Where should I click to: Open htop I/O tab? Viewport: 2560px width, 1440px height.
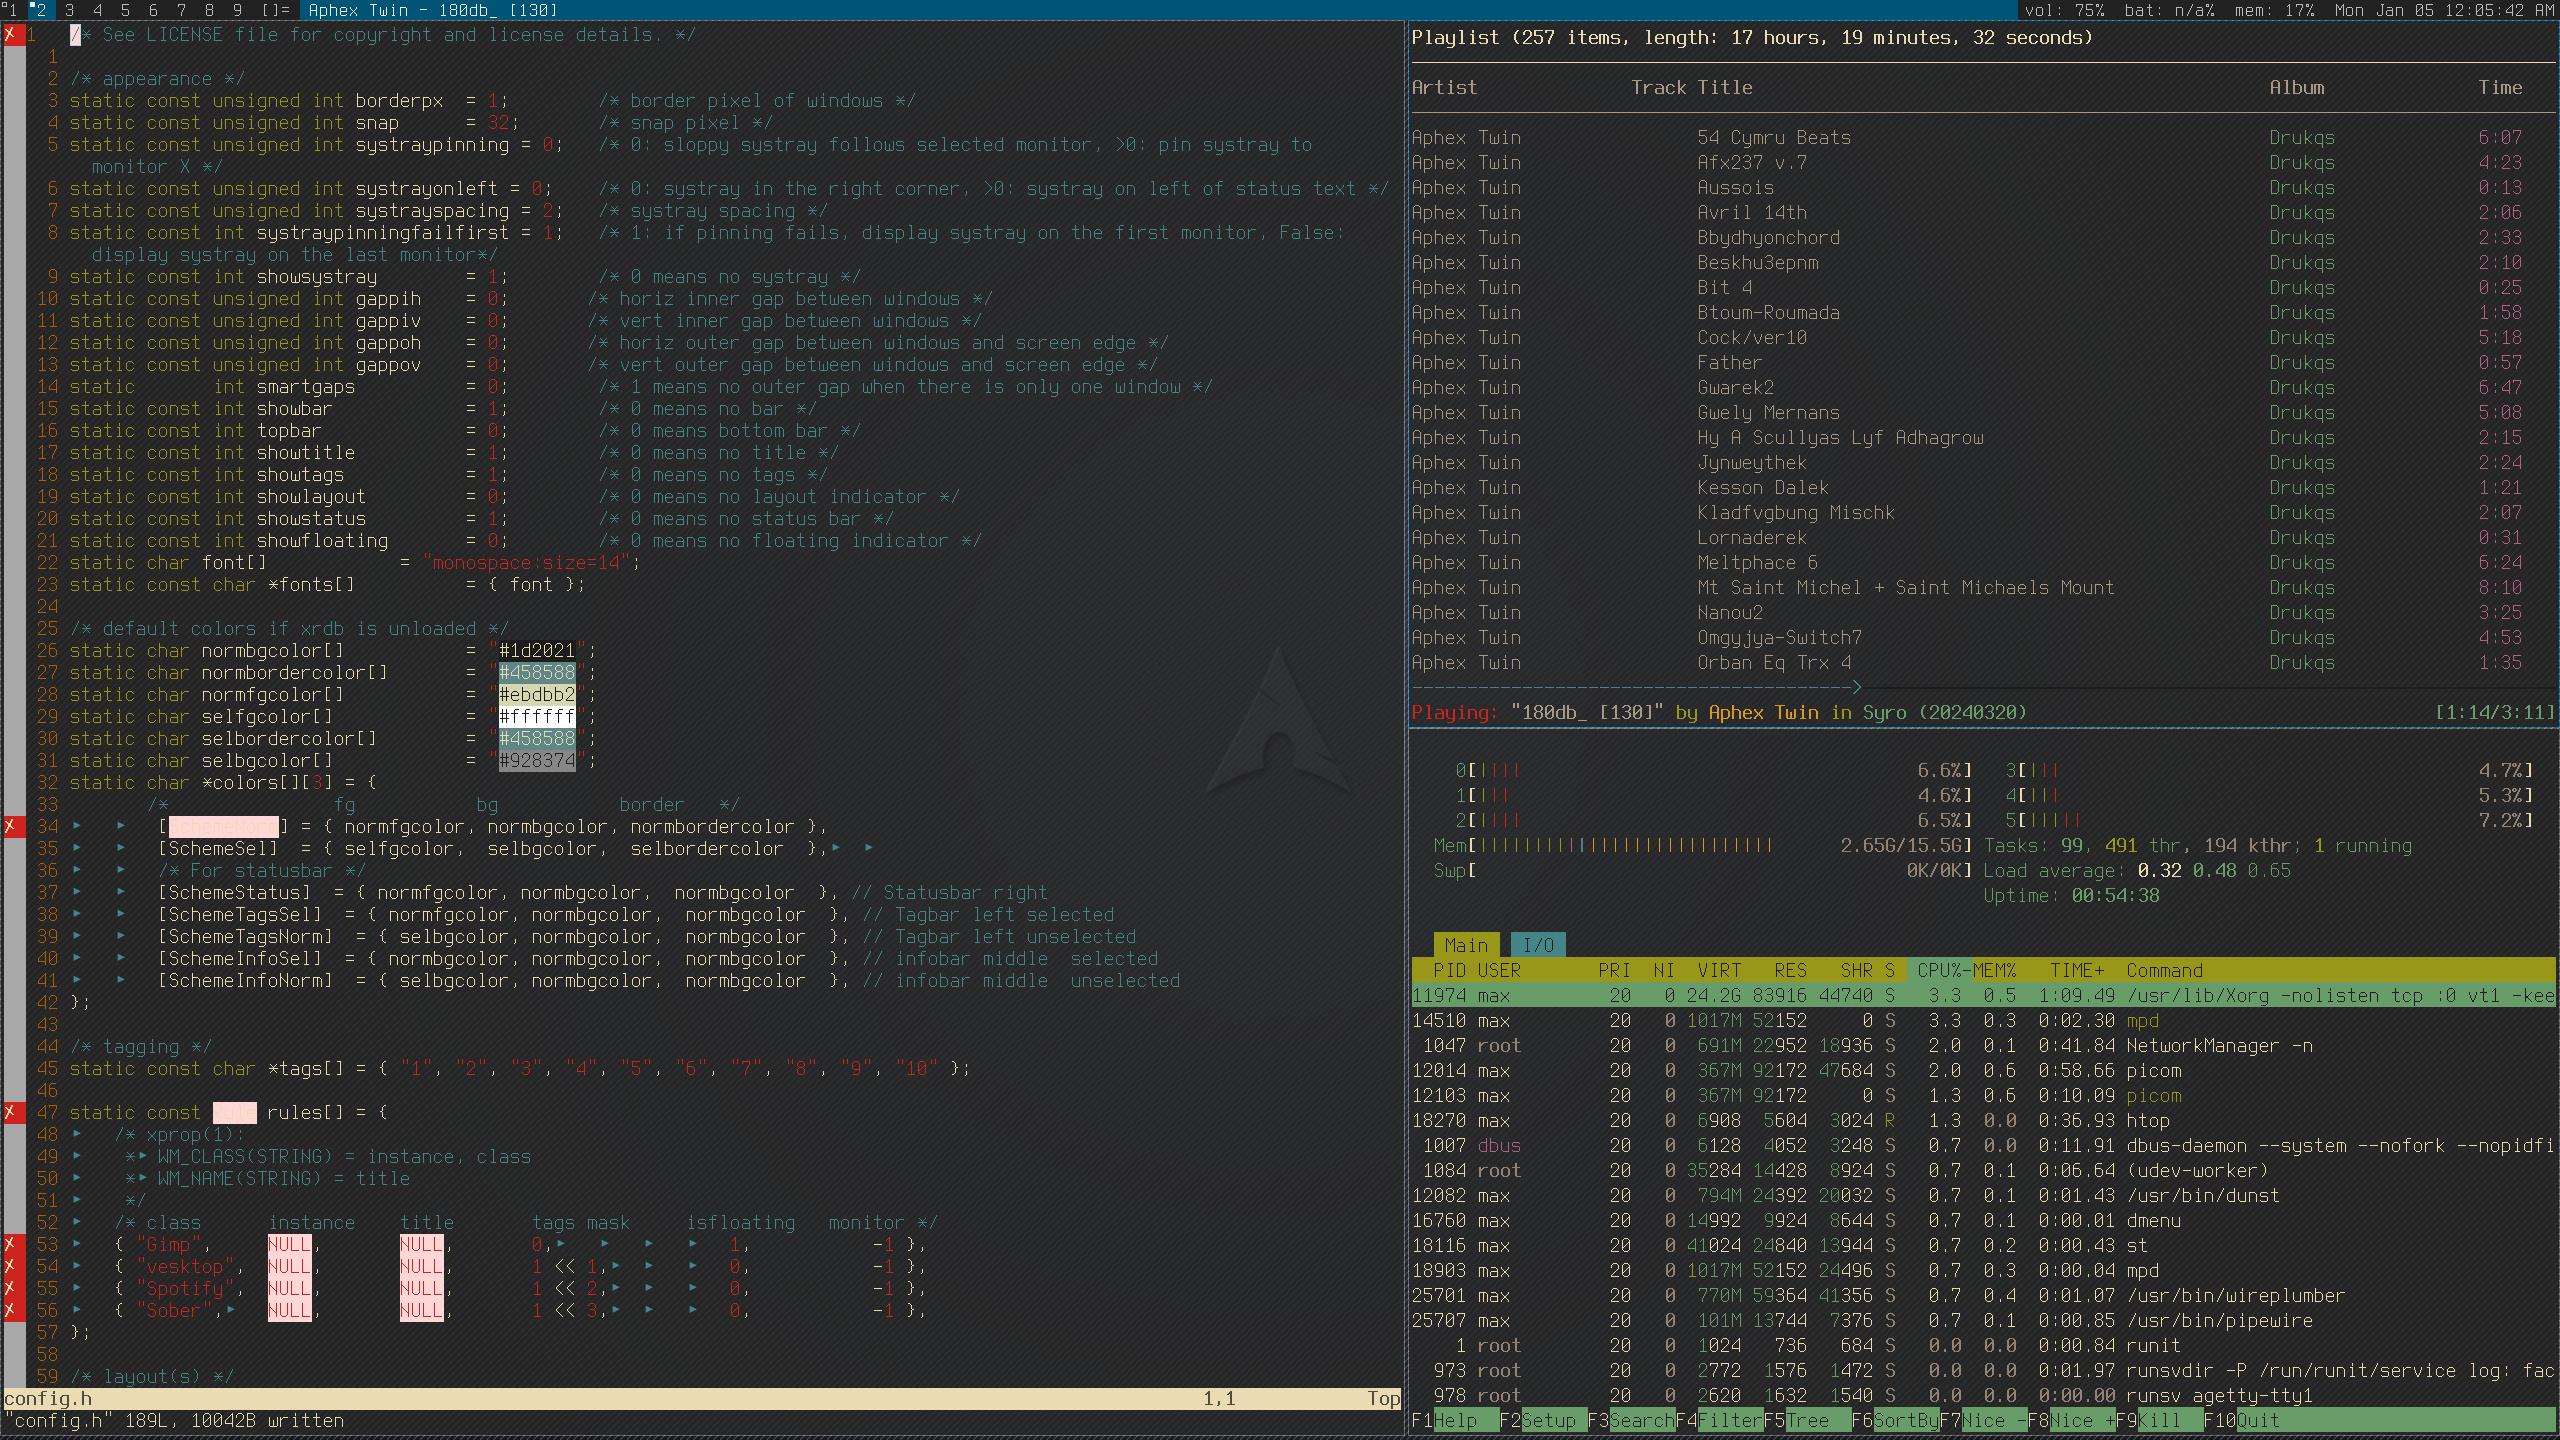1537,945
